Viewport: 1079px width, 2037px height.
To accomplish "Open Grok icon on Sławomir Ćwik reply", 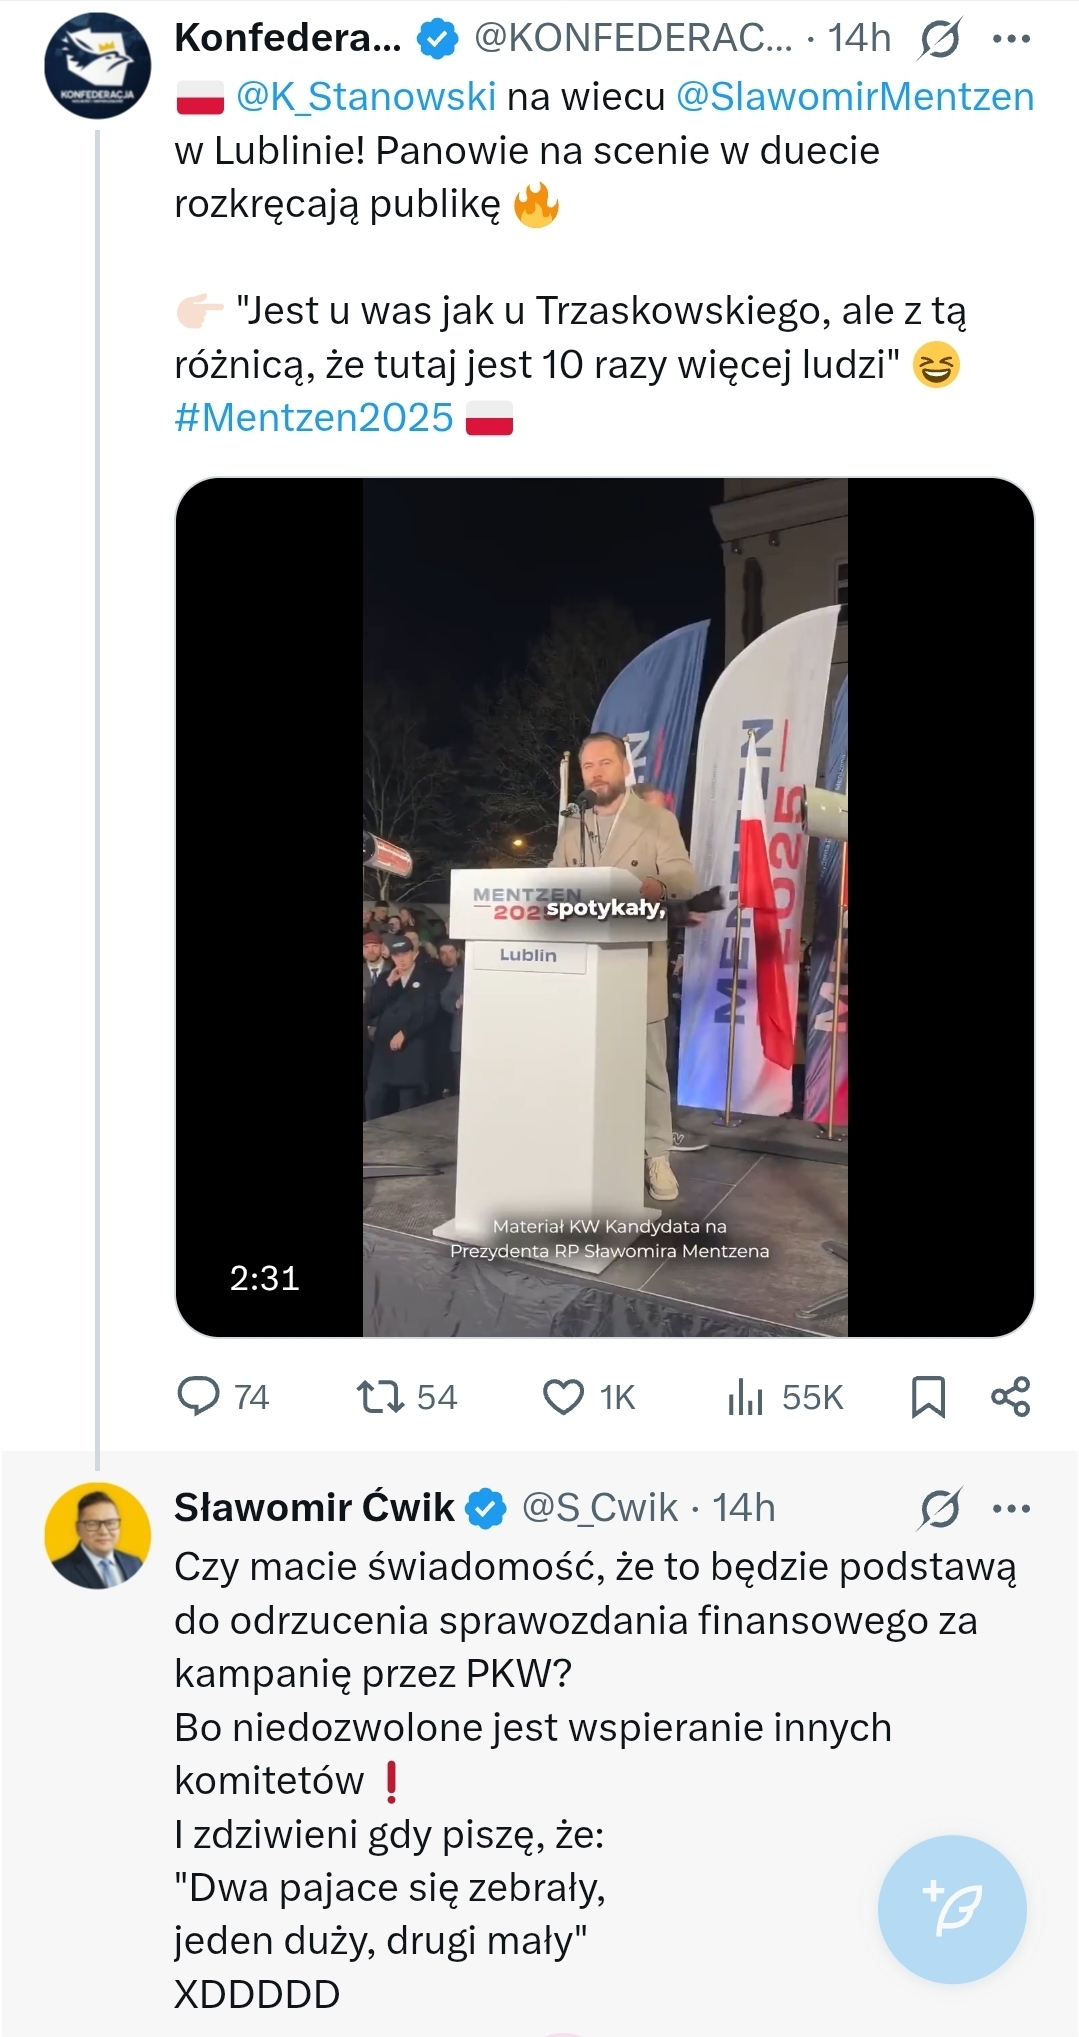I will tap(940, 1508).
